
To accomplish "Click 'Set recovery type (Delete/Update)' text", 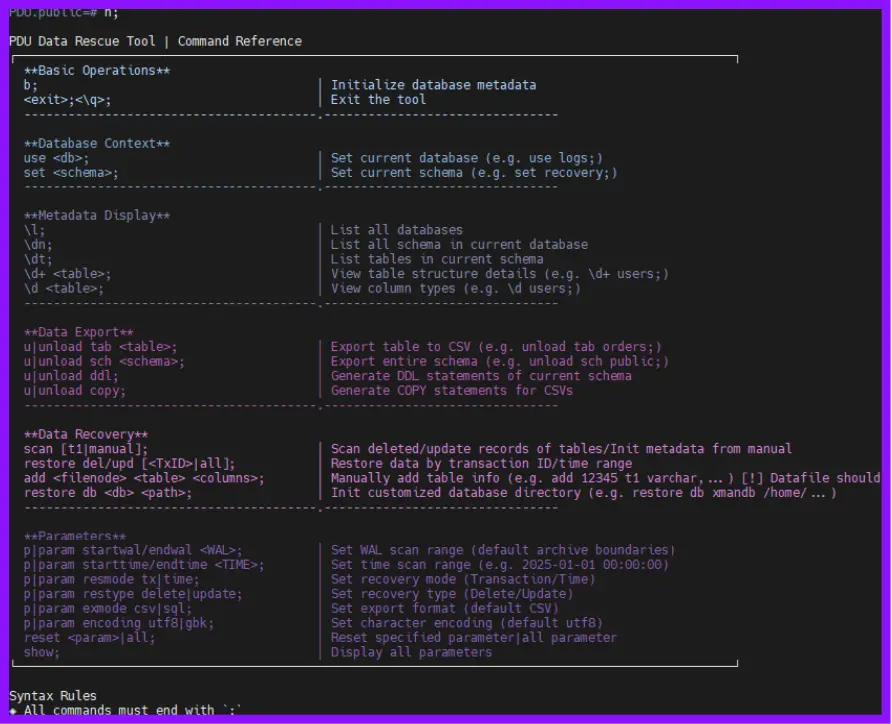I will [x=452, y=594].
